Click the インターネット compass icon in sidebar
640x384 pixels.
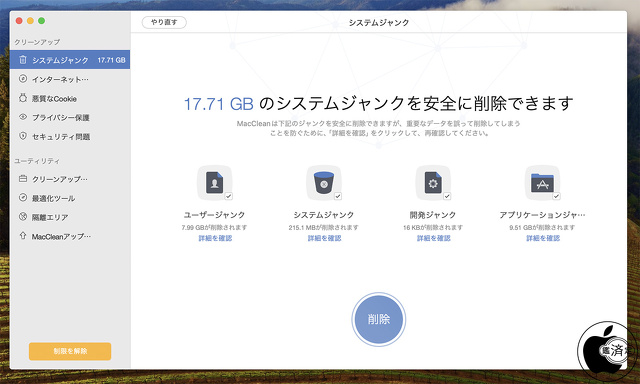click(x=23, y=79)
